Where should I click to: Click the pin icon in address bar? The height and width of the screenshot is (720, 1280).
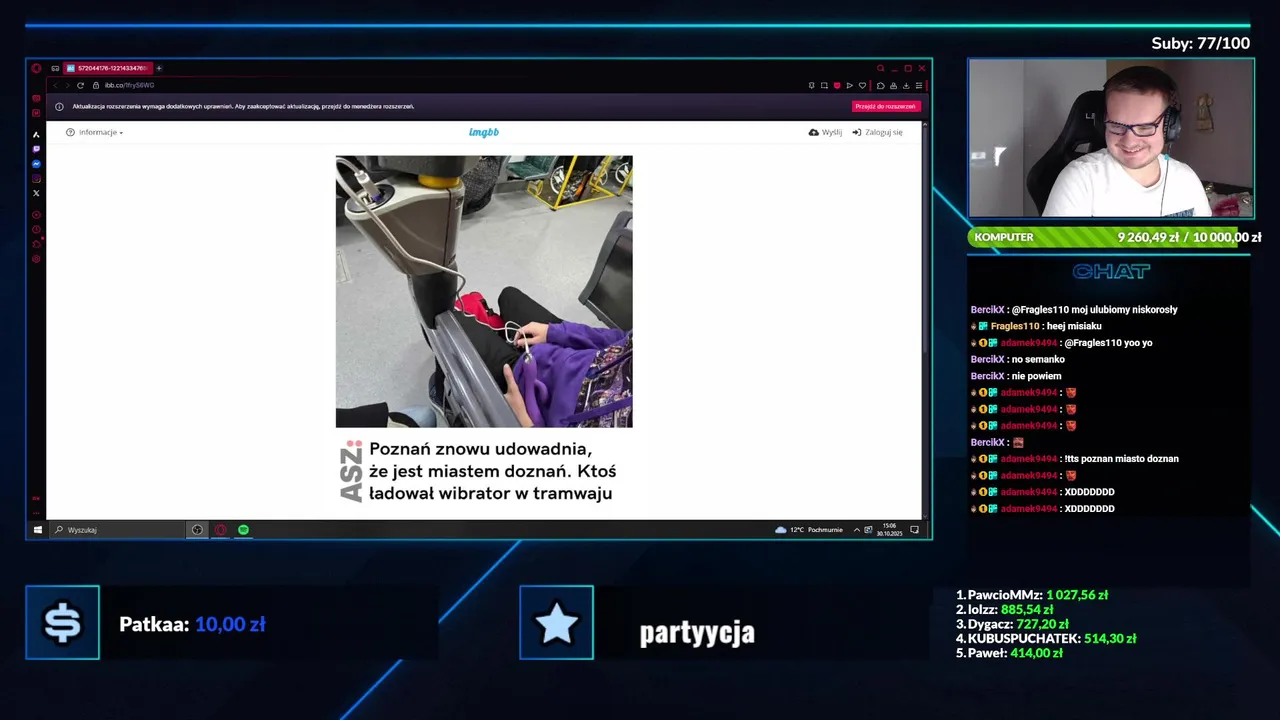click(x=811, y=85)
